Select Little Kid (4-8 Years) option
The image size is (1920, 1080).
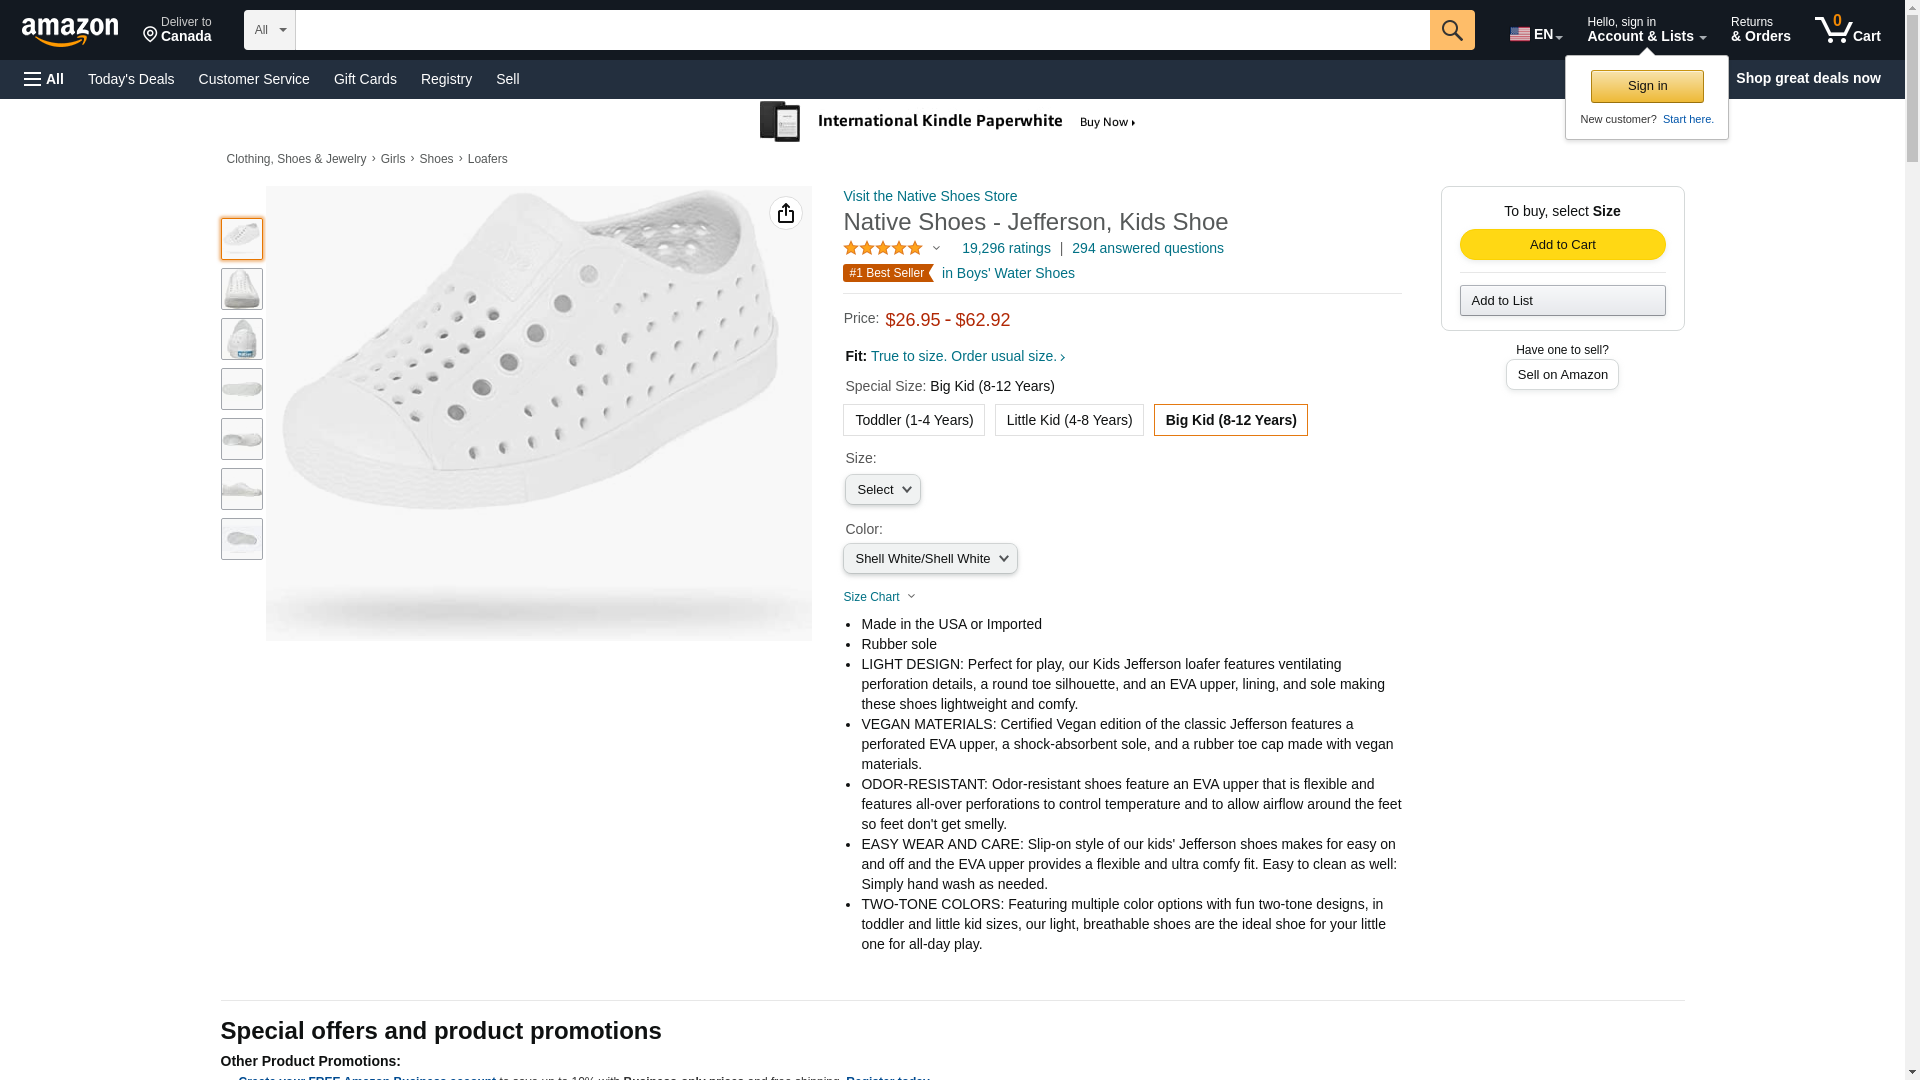point(1068,420)
